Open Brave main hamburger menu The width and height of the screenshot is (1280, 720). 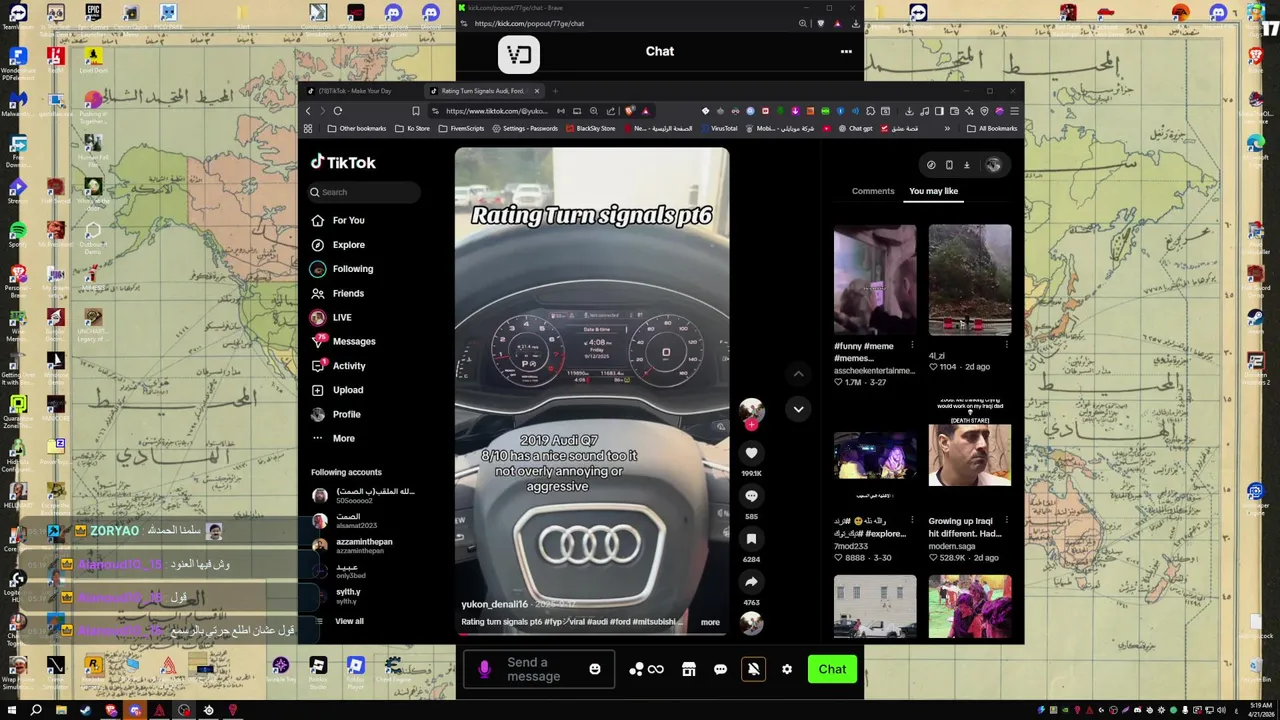click(x=1014, y=111)
